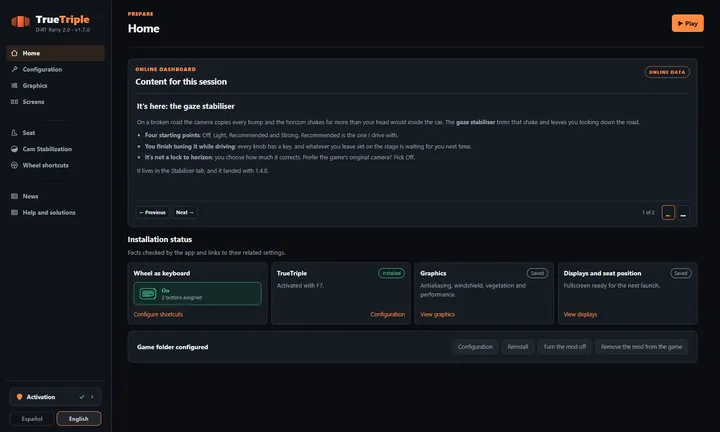The image size is (720, 432).
Task: Open Cam Stabilization settings
Action: pos(56,149)
